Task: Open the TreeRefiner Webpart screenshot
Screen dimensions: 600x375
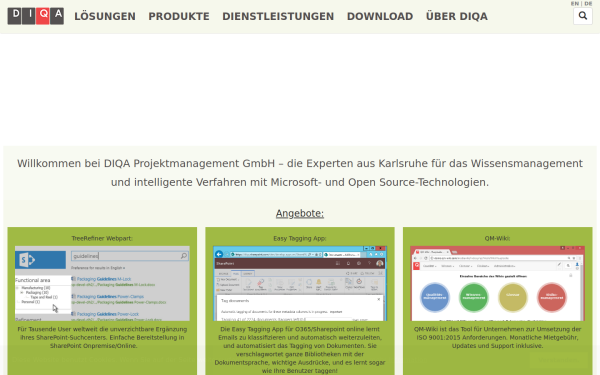Action: tap(102, 283)
